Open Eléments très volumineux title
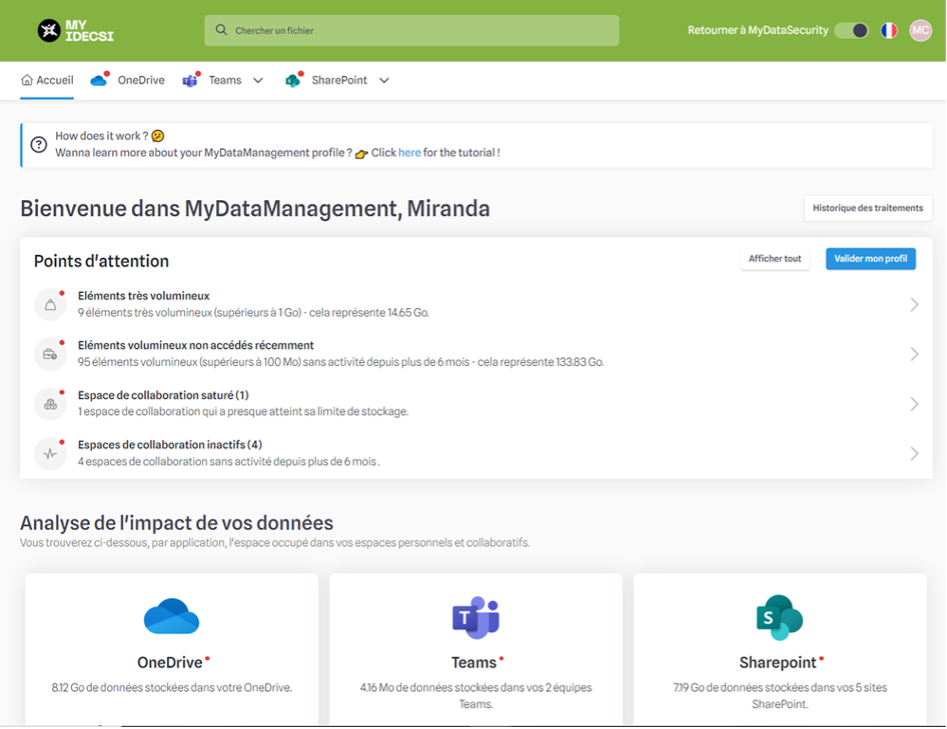 click(144, 296)
